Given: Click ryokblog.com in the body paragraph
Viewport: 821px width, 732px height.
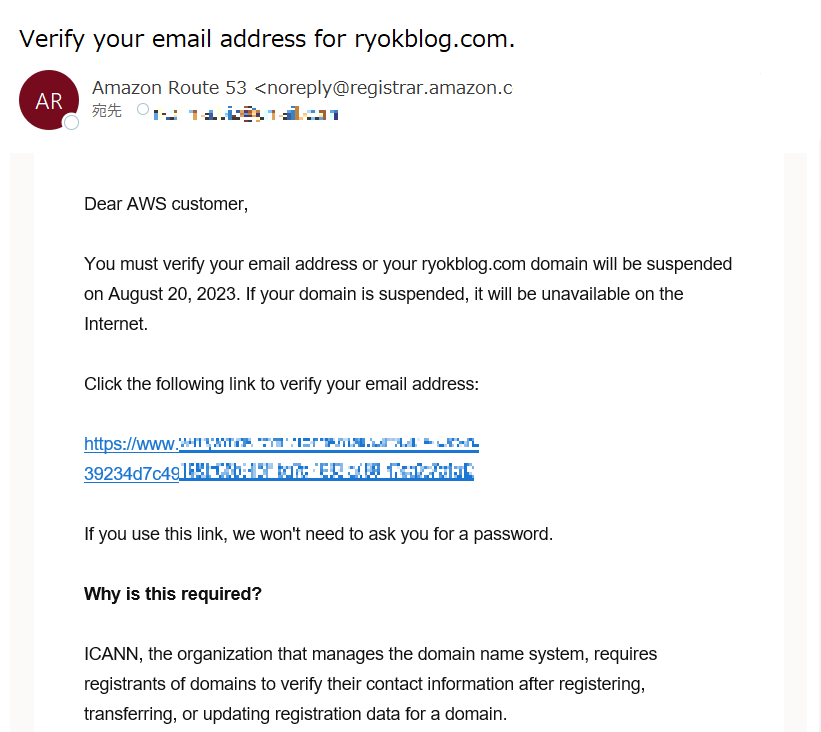Looking at the screenshot, I should pos(473,264).
